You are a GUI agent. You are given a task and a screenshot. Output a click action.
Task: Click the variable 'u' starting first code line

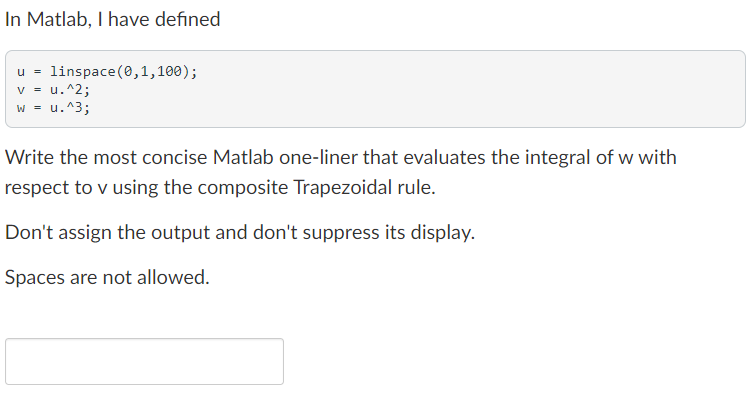point(21,72)
